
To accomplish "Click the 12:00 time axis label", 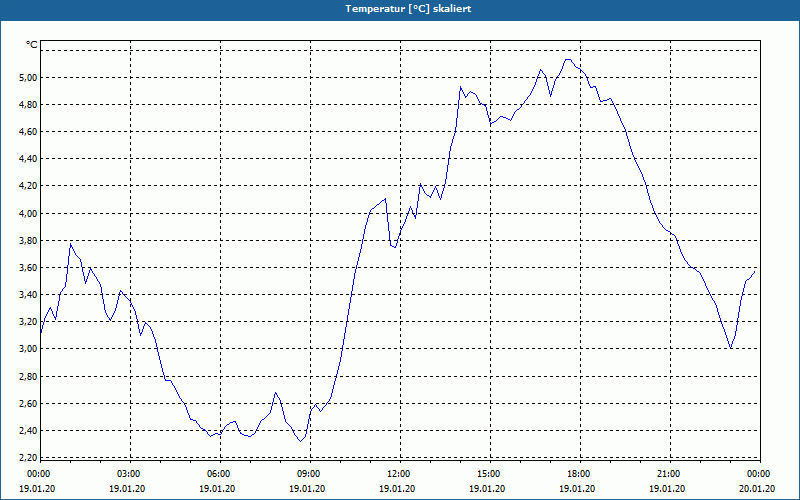I will (x=399, y=474).
